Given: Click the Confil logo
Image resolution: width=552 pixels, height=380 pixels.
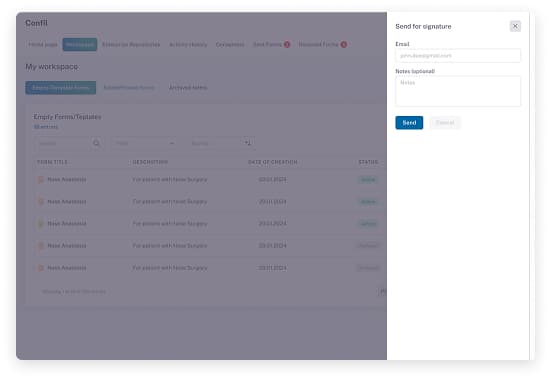Looking at the screenshot, I should pos(36,23).
